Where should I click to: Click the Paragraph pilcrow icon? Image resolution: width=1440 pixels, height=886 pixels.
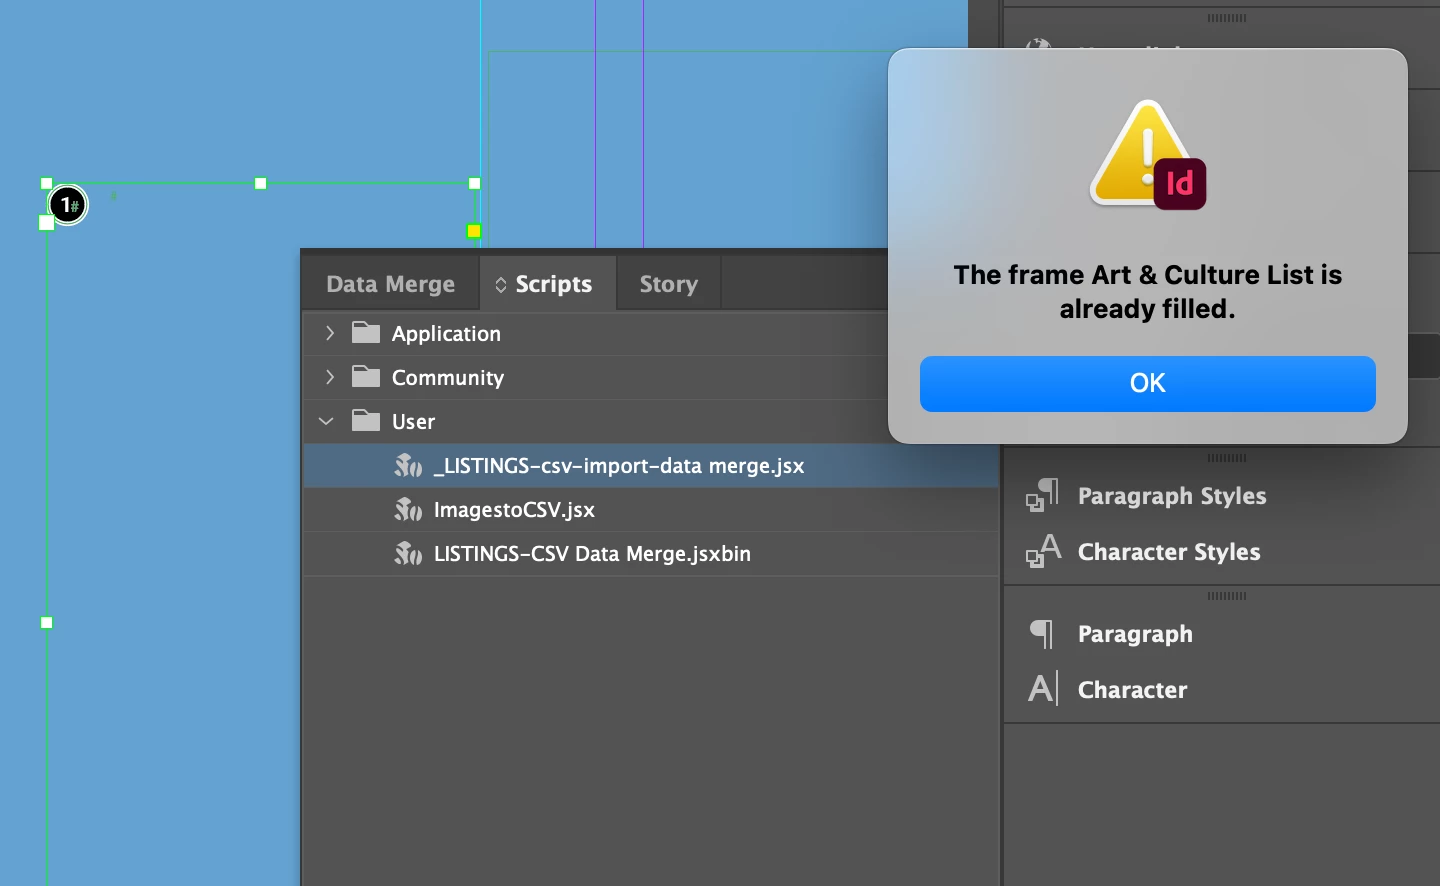point(1042,634)
